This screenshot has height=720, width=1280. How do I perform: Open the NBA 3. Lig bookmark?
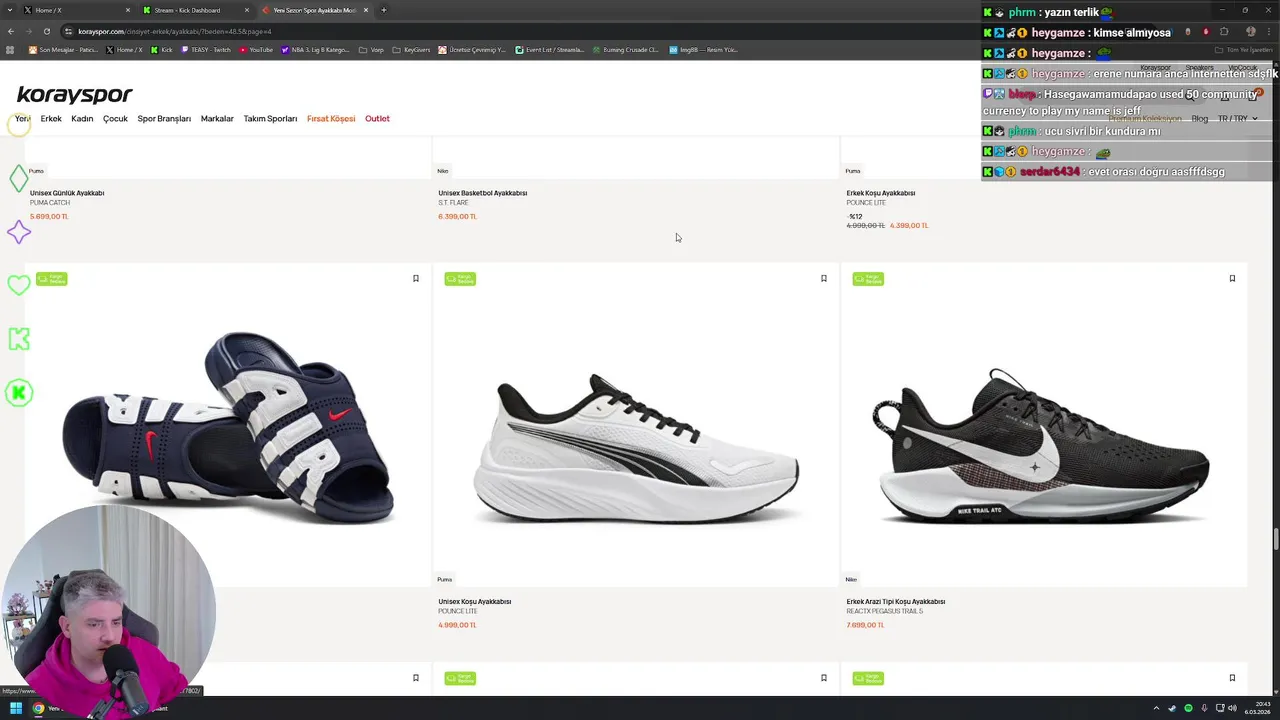pos(316,50)
